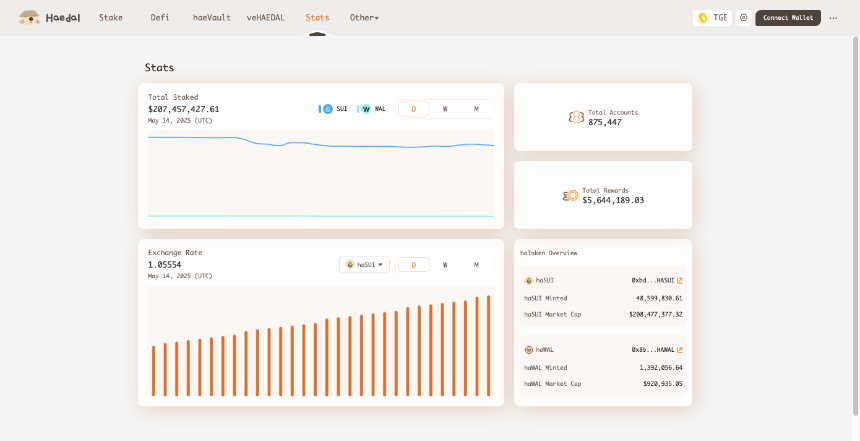Open haSUI contract external link icon
This screenshot has width=860, height=441.
(x=680, y=280)
